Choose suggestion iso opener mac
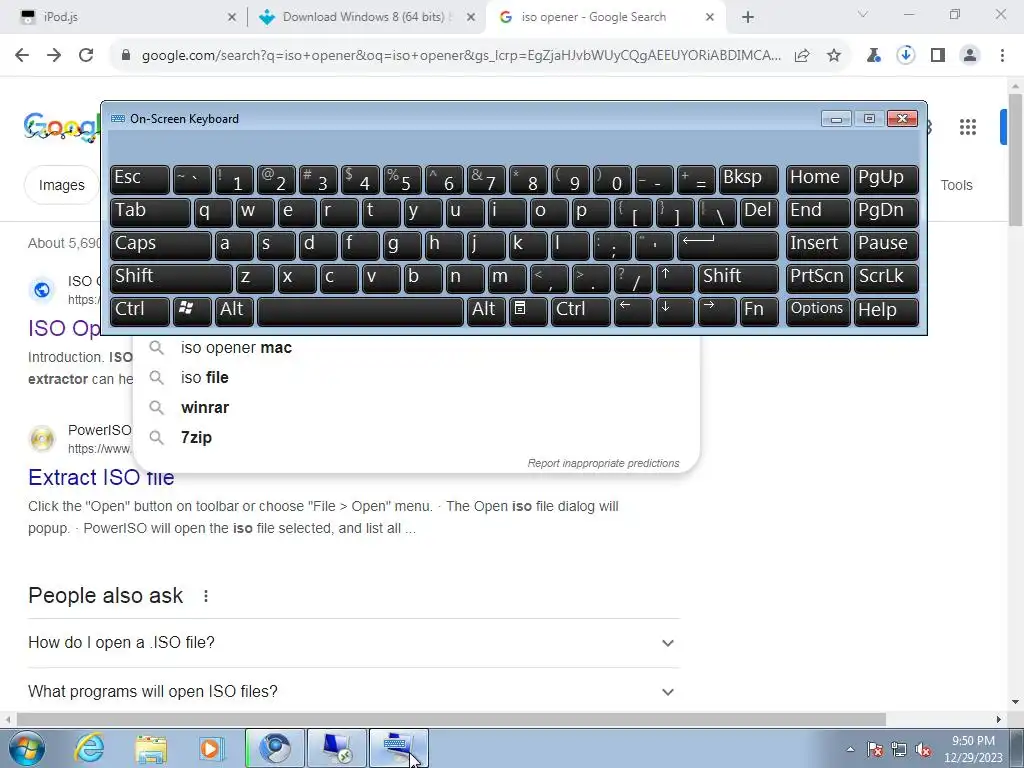This screenshot has height=768, width=1024. [416, 348]
